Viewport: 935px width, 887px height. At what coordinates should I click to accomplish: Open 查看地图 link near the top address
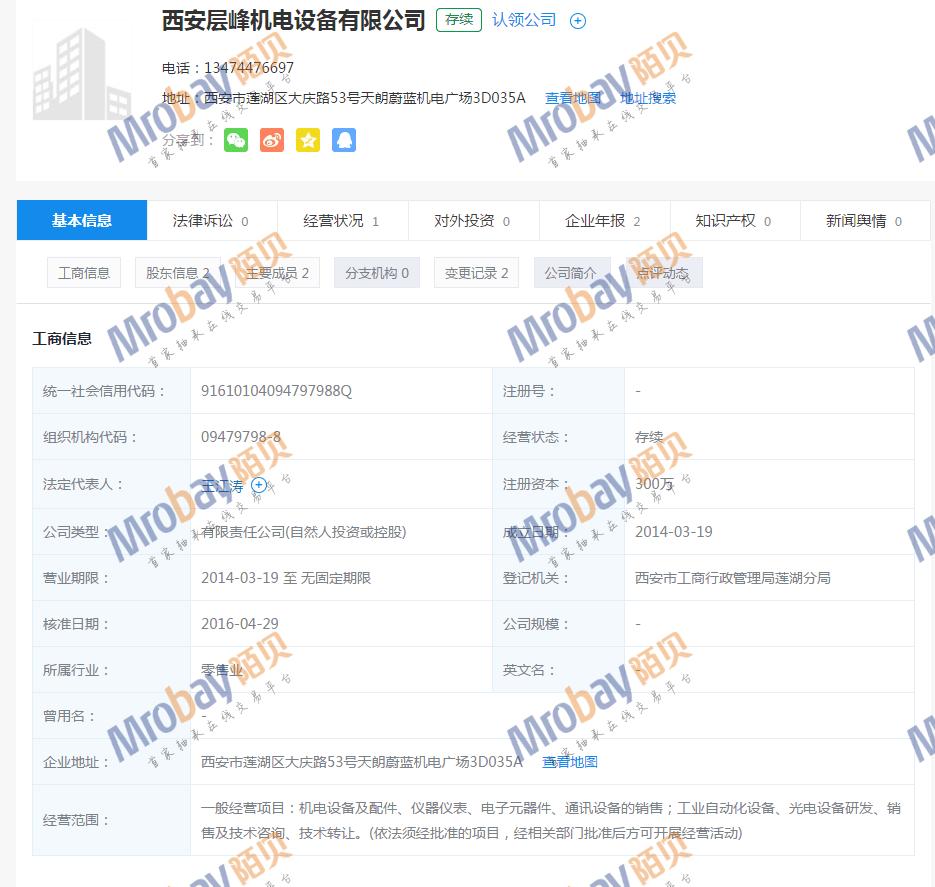pyautogui.click(x=573, y=98)
